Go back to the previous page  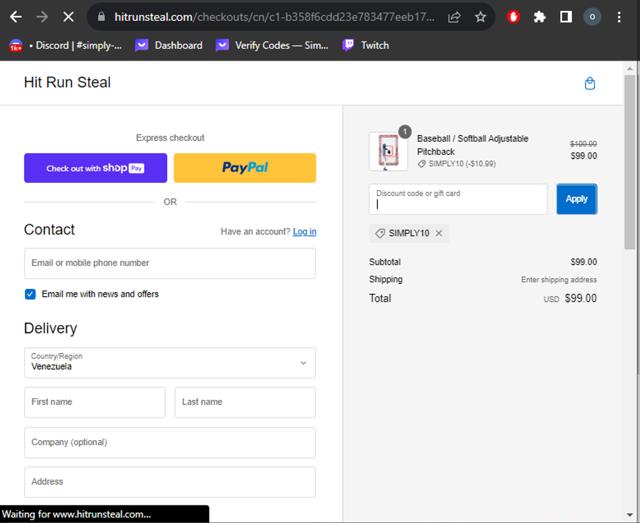pyautogui.click(x=16, y=17)
